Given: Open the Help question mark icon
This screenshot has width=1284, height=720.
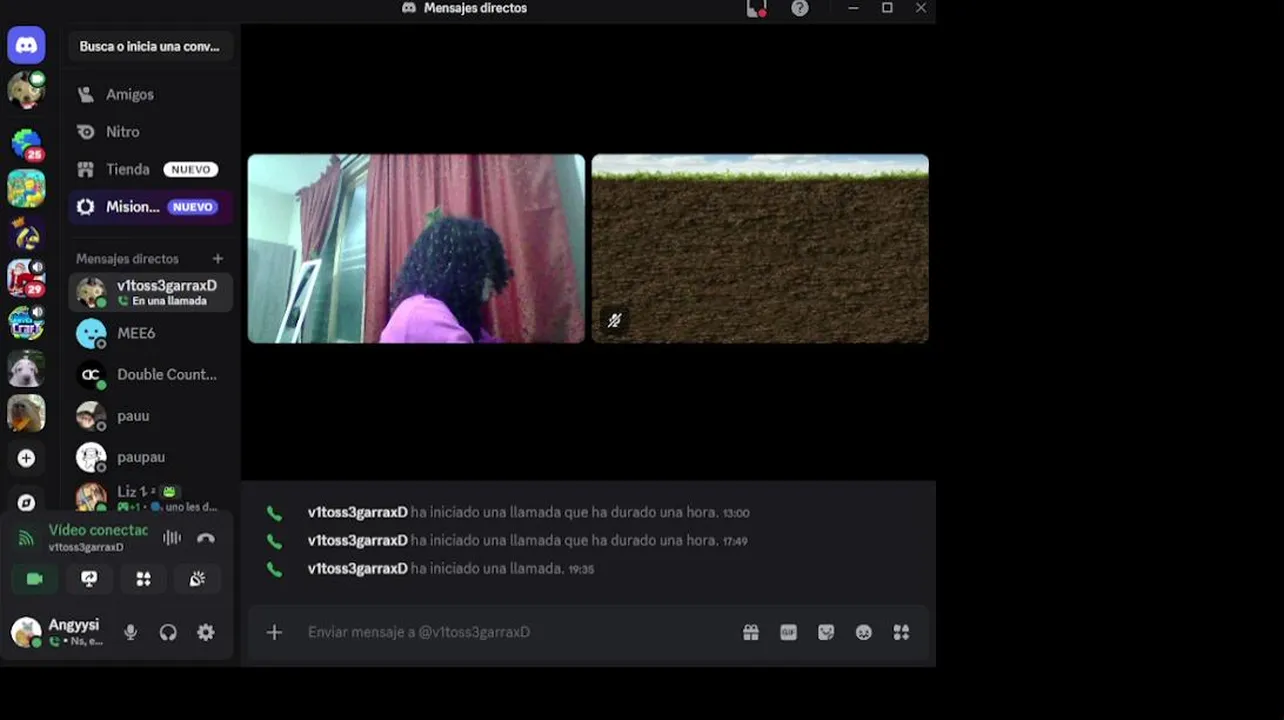Looking at the screenshot, I should [x=800, y=9].
